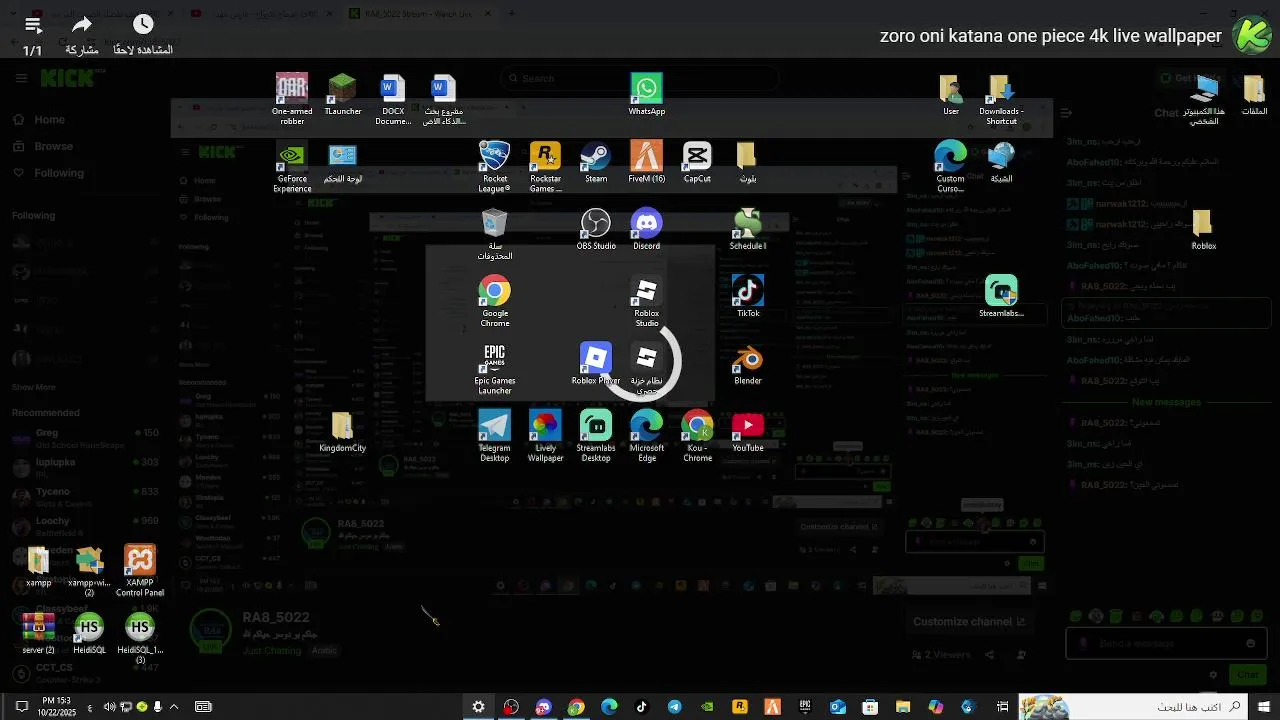Open FiveM desktop shortcut
This screenshot has width=1280, height=720.
(647, 161)
